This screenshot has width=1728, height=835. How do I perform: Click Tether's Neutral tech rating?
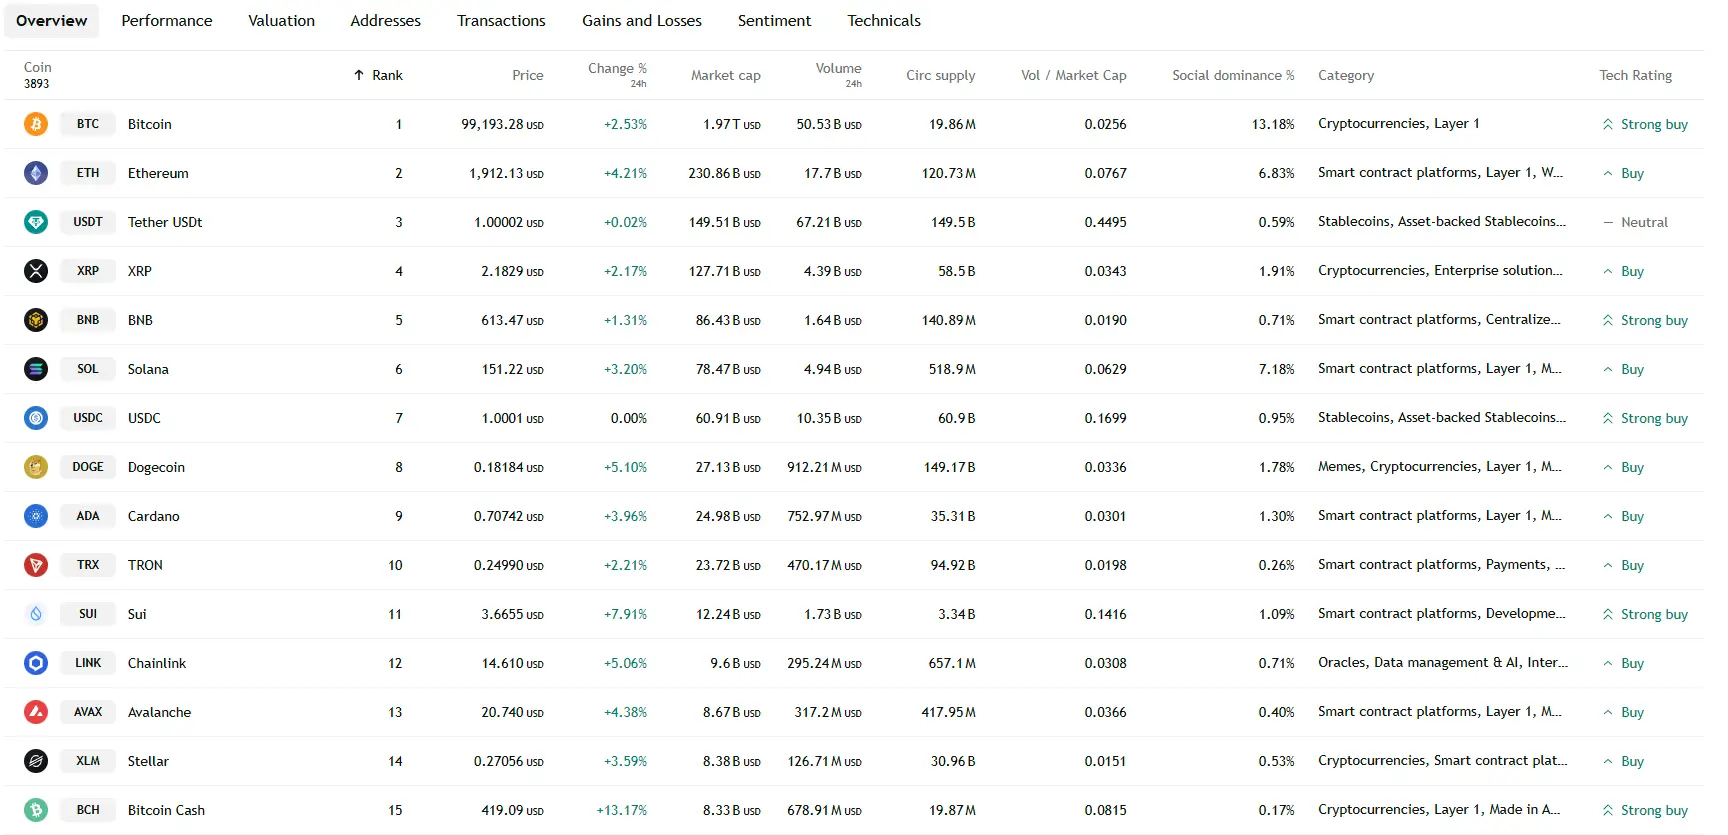point(1636,222)
